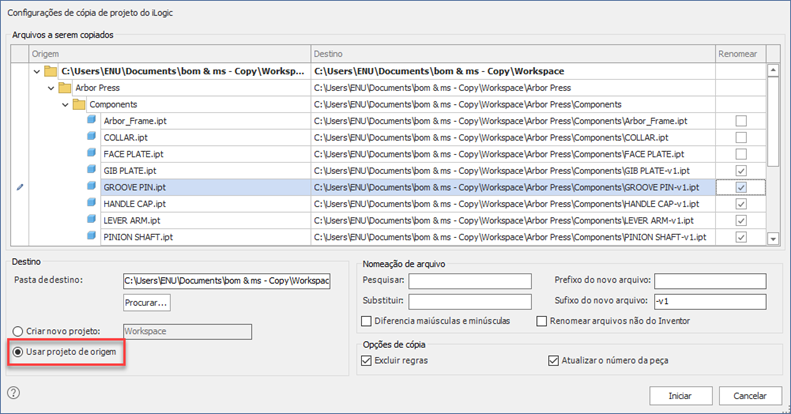Click the Arbor_Frame.ipt part icon
Viewport: 791px width, 414px height.
(x=93, y=120)
